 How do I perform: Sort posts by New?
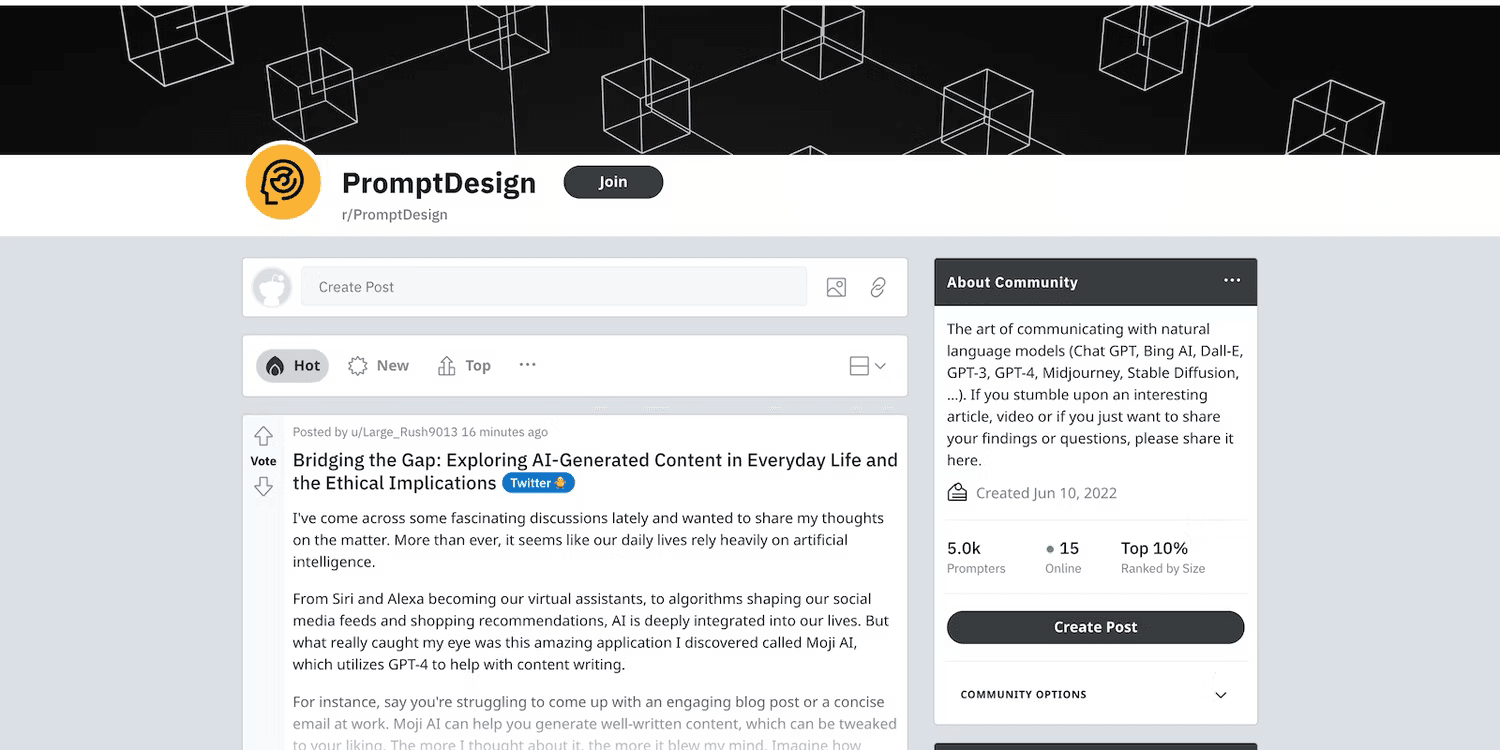coord(379,366)
